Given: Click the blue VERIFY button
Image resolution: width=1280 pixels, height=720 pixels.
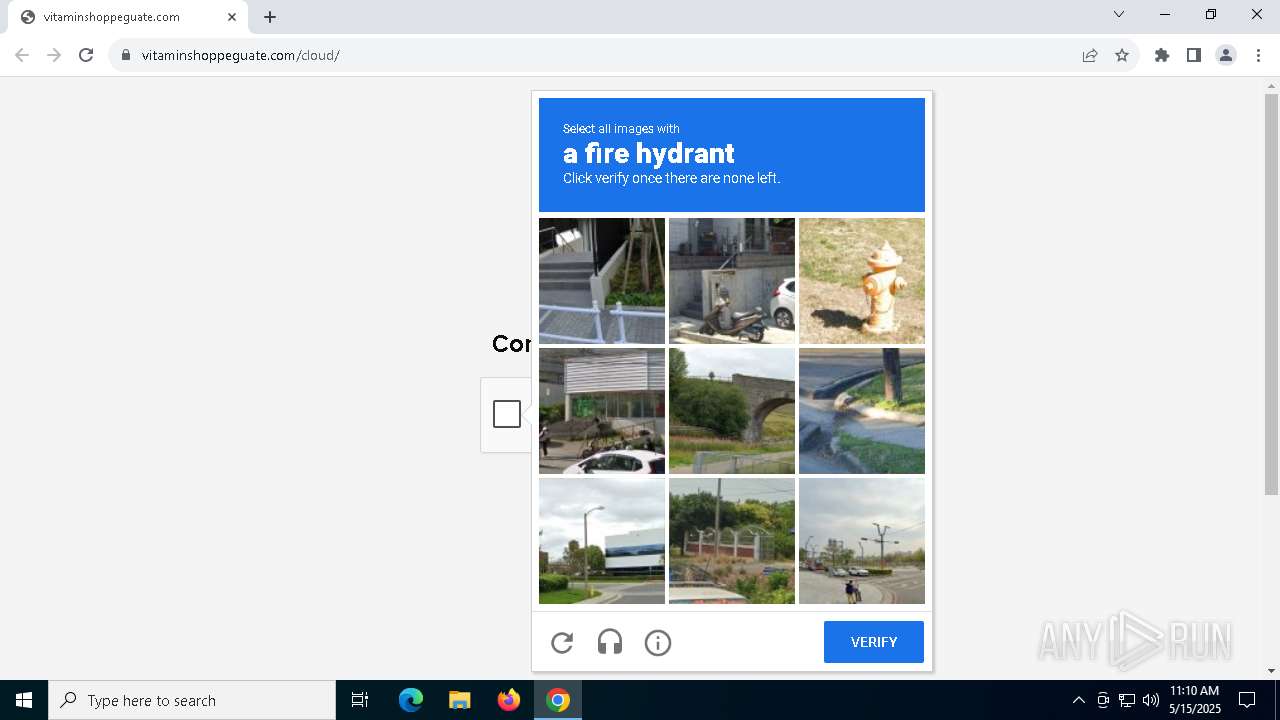Looking at the screenshot, I should pos(874,642).
